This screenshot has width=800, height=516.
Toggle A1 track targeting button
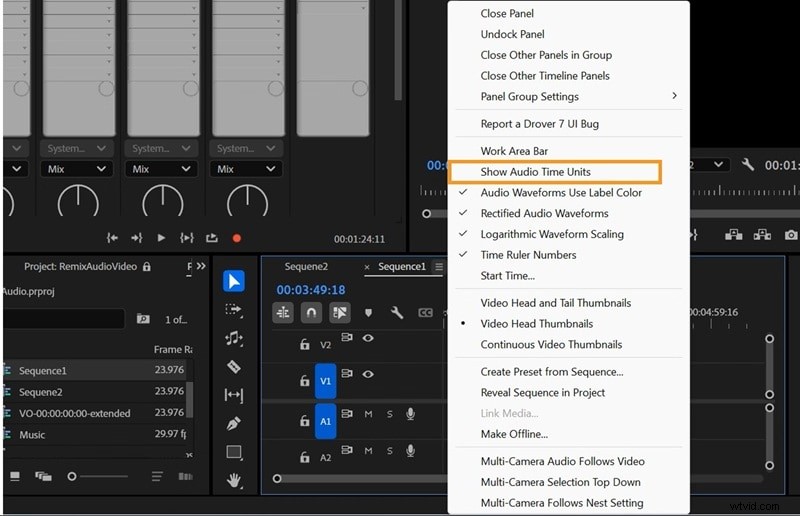coord(326,421)
